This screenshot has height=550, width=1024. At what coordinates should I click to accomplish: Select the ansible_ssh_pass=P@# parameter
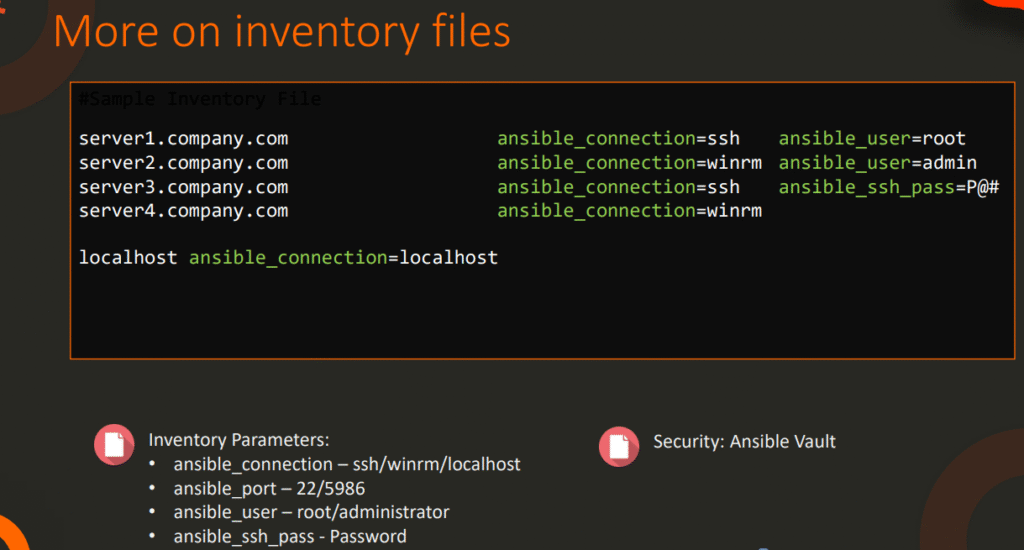click(x=889, y=187)
